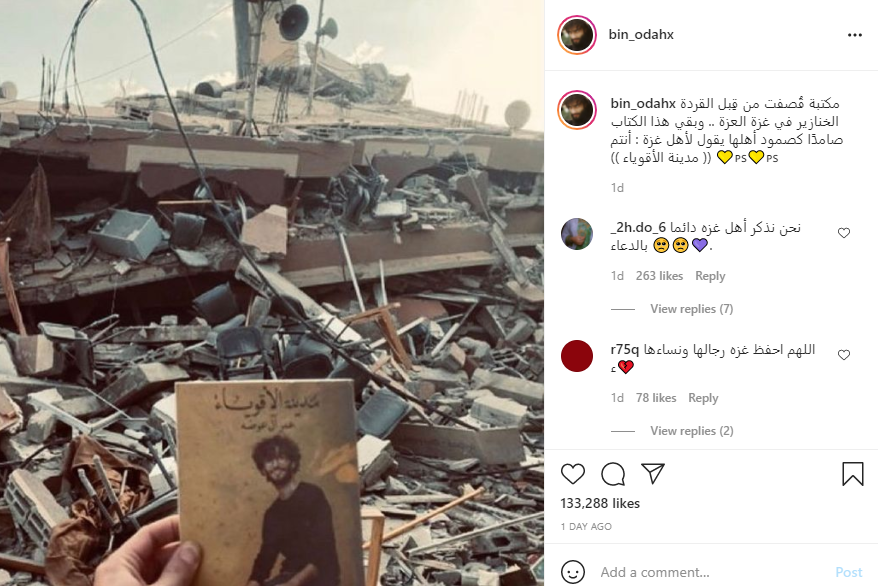Open the three-dot more options menu
878x586 pixels.
854,35
